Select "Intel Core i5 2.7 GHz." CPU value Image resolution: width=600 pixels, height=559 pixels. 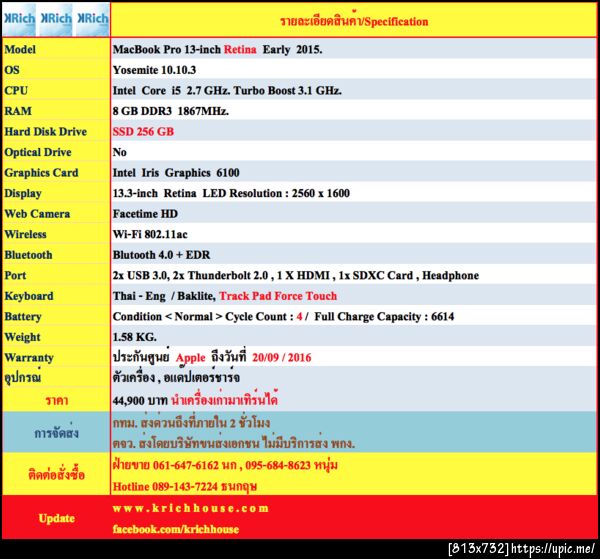[171, 91]
